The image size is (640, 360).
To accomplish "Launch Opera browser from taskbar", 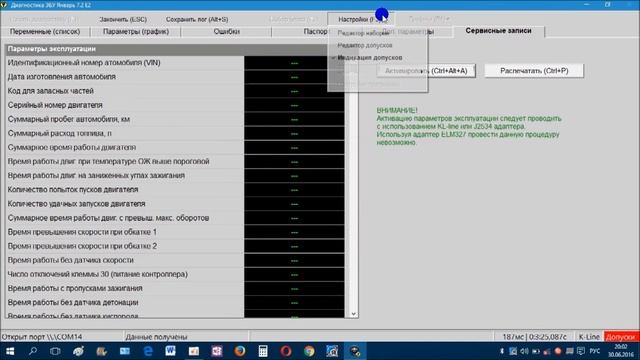I will click(x=286, y=351).
